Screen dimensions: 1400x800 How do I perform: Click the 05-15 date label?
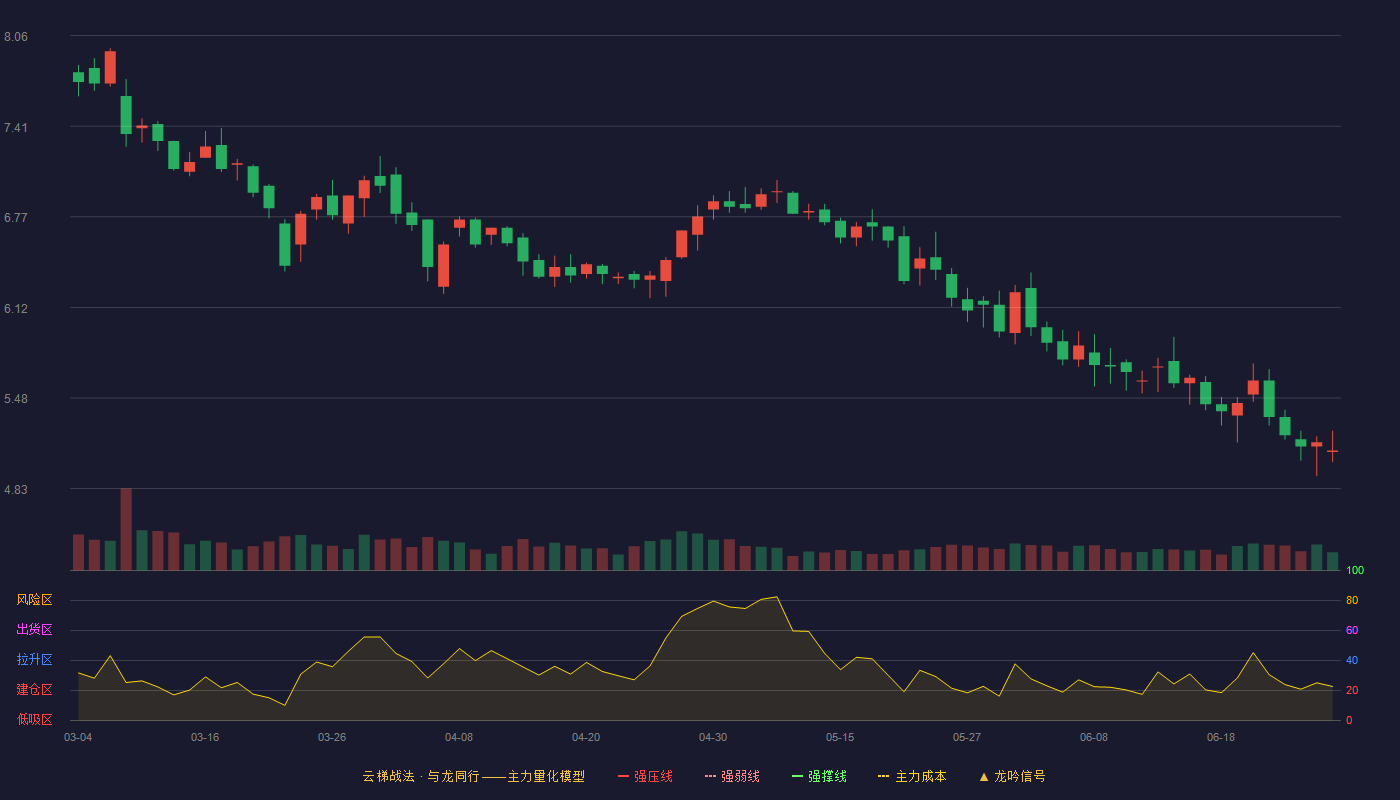[x=840, y=737]
